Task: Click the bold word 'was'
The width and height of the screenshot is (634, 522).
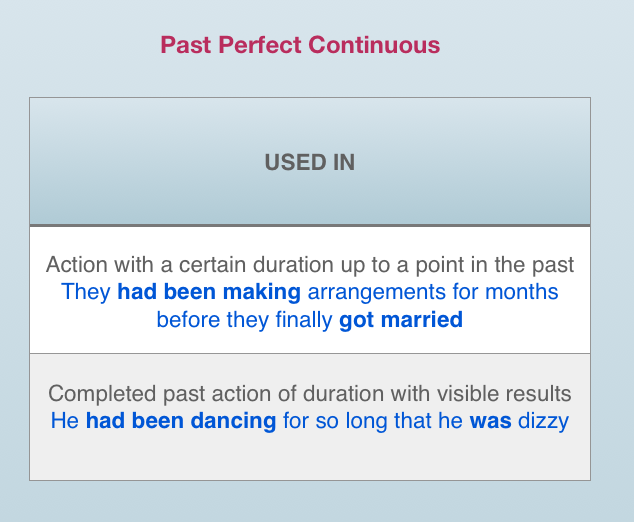Action: (x=490, y=421)
